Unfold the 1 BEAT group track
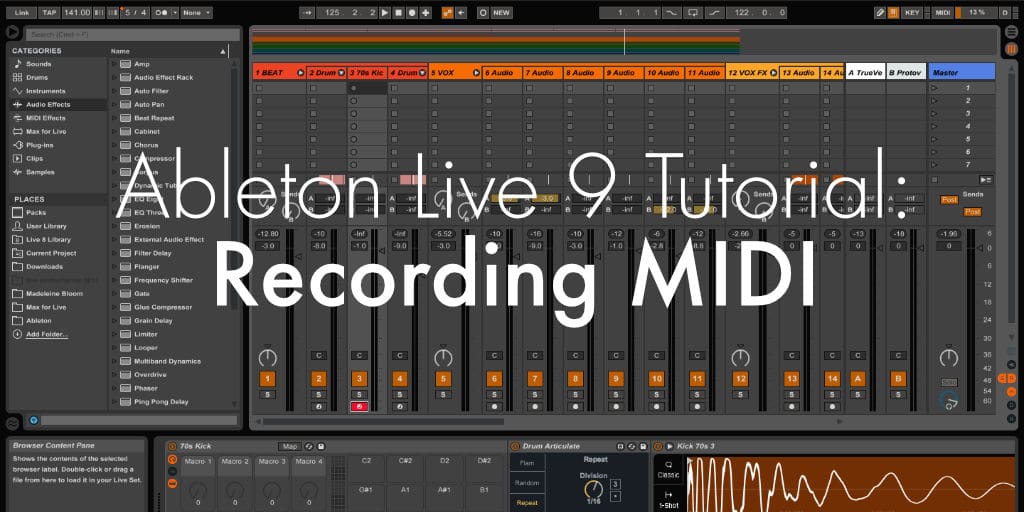Screen dimensions: 1024x512 [300, 73]
